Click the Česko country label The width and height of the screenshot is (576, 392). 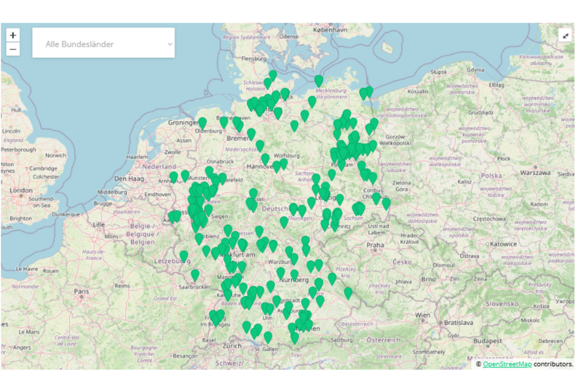coord(402,262)
